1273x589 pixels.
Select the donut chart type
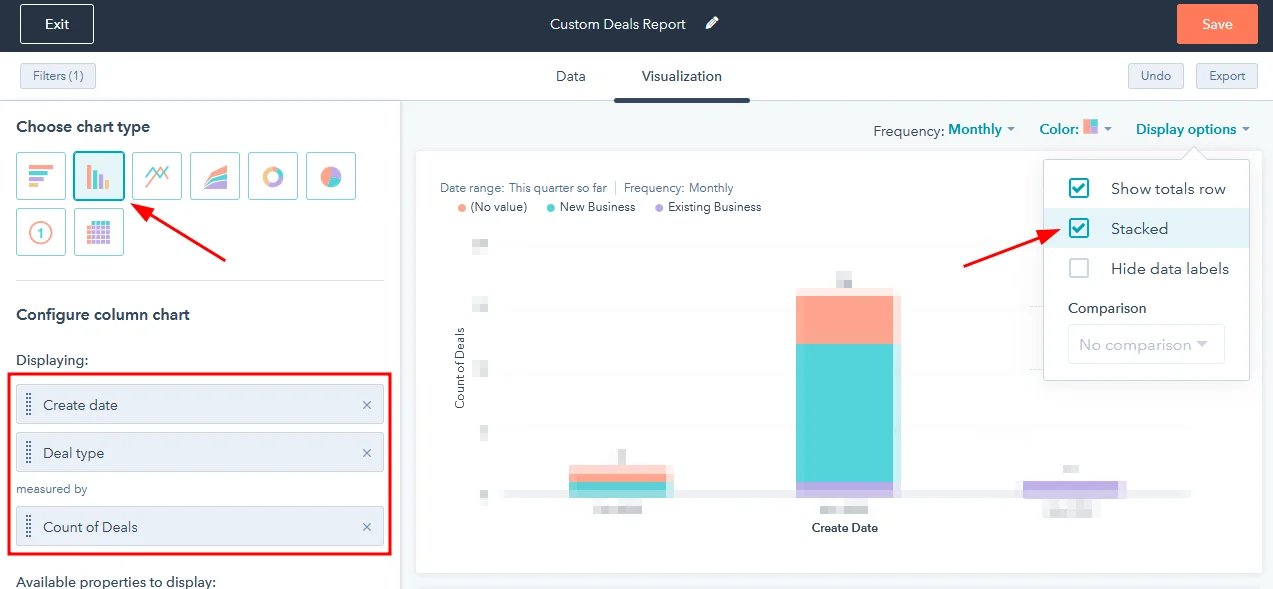[272, 175]
